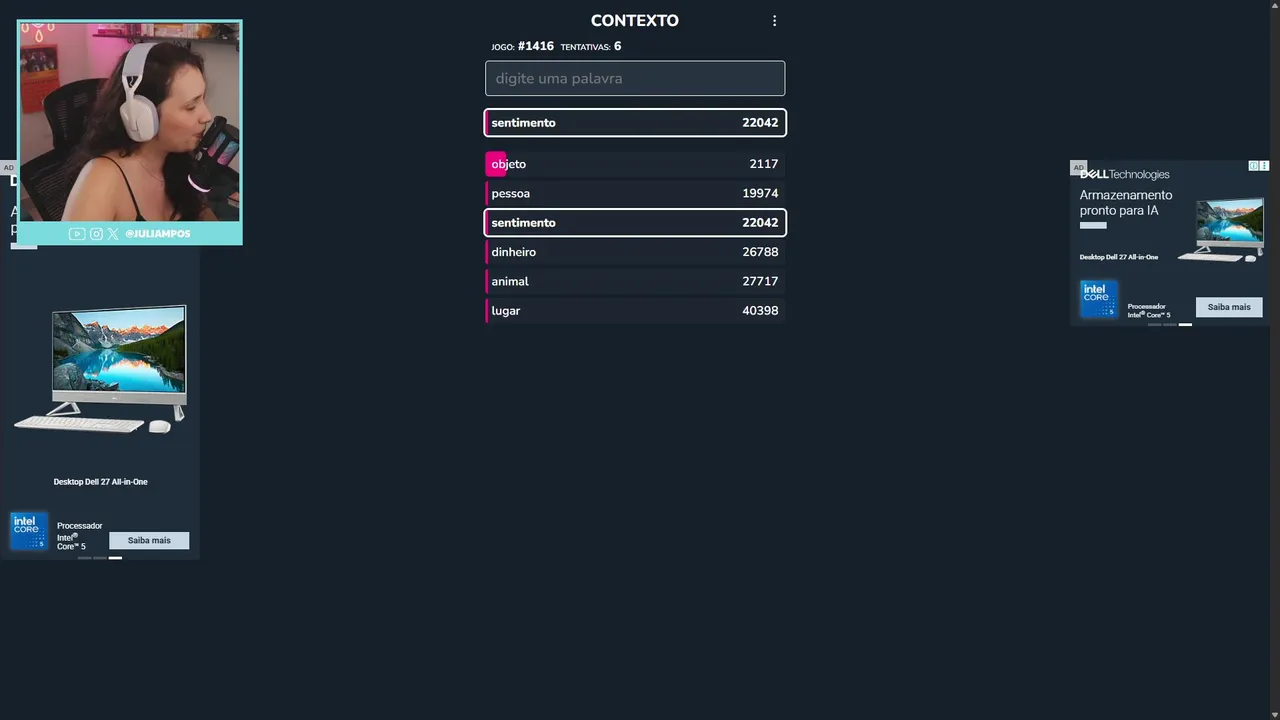Select the 'pessoa' guess row
1280x720 pixels.
[x=635, y=193]
